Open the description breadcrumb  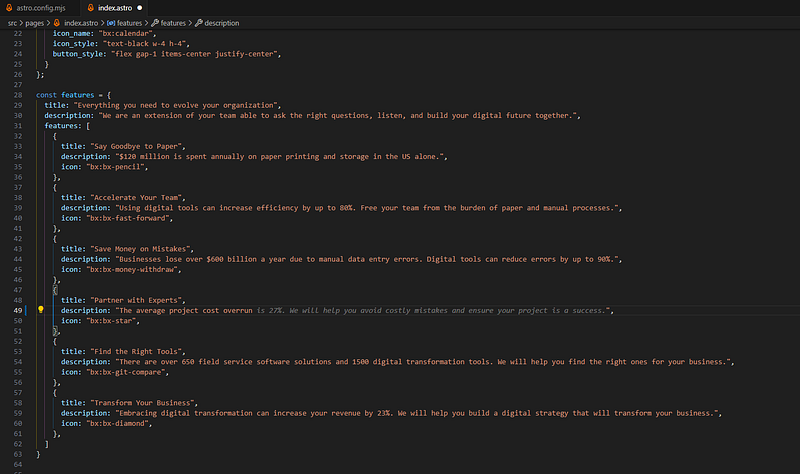(x=217, y=23)
